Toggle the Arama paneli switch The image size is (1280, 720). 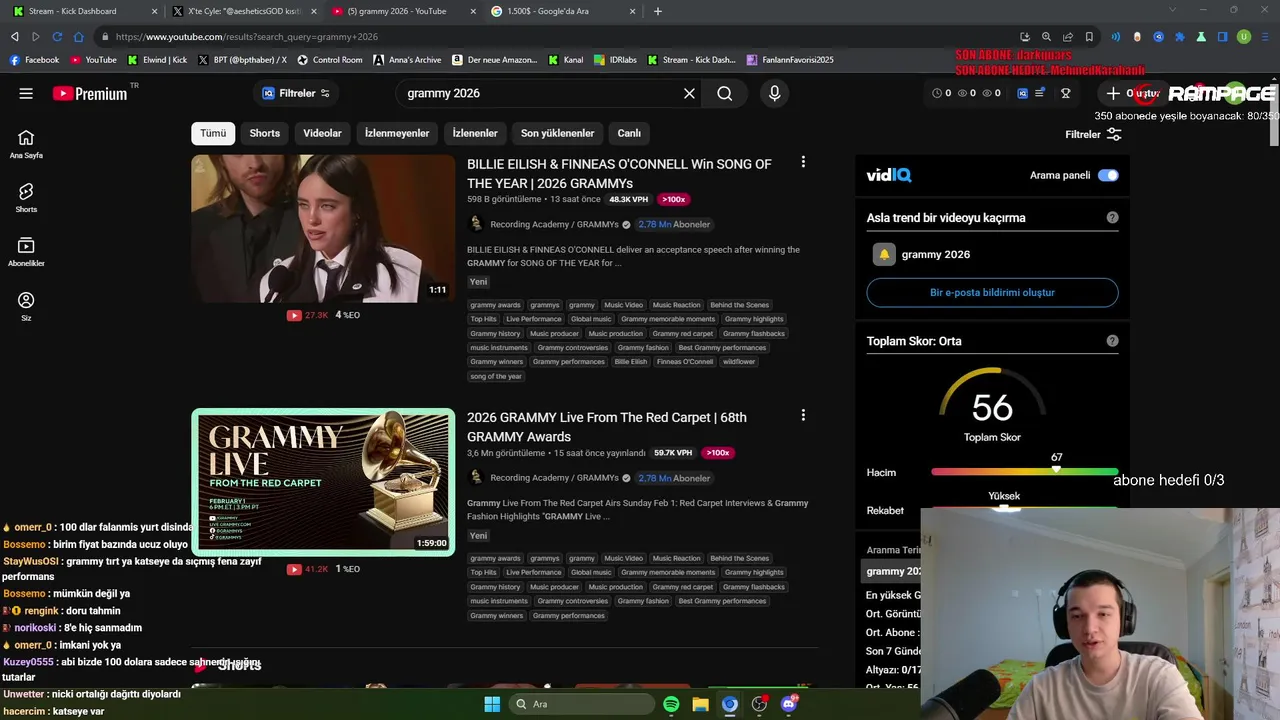1108,175
